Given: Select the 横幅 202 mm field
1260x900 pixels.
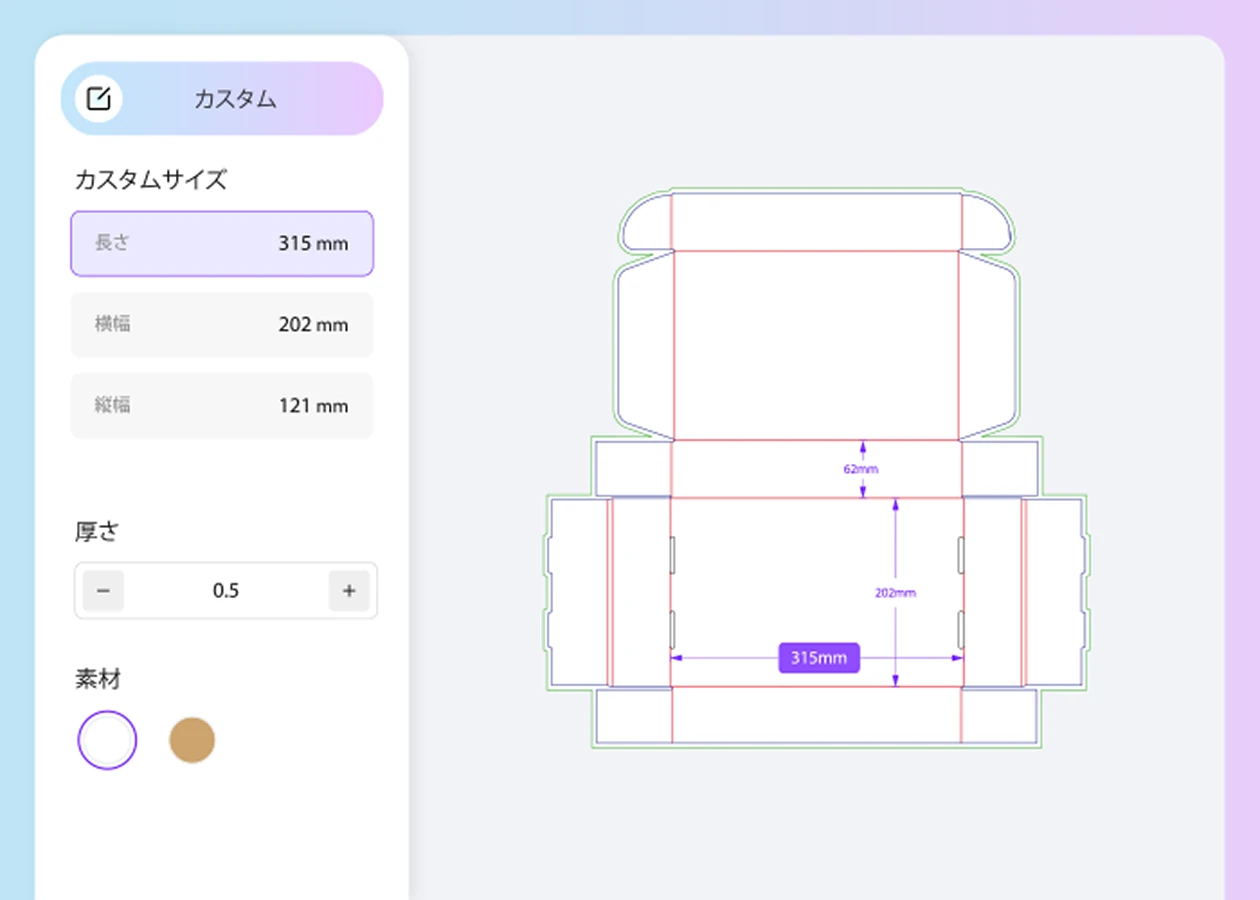Looking at the screenshot, I should [222, 324].
